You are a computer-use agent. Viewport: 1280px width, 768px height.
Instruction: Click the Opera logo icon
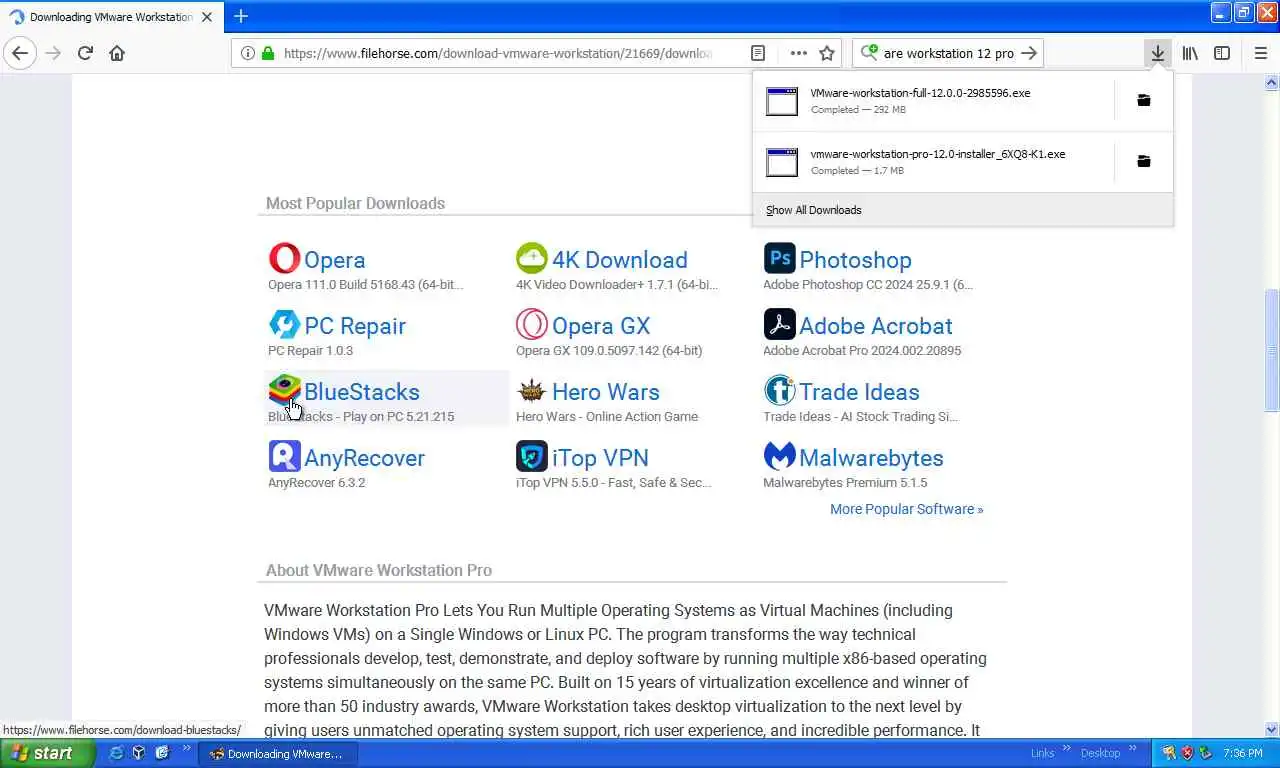(284, 258)
